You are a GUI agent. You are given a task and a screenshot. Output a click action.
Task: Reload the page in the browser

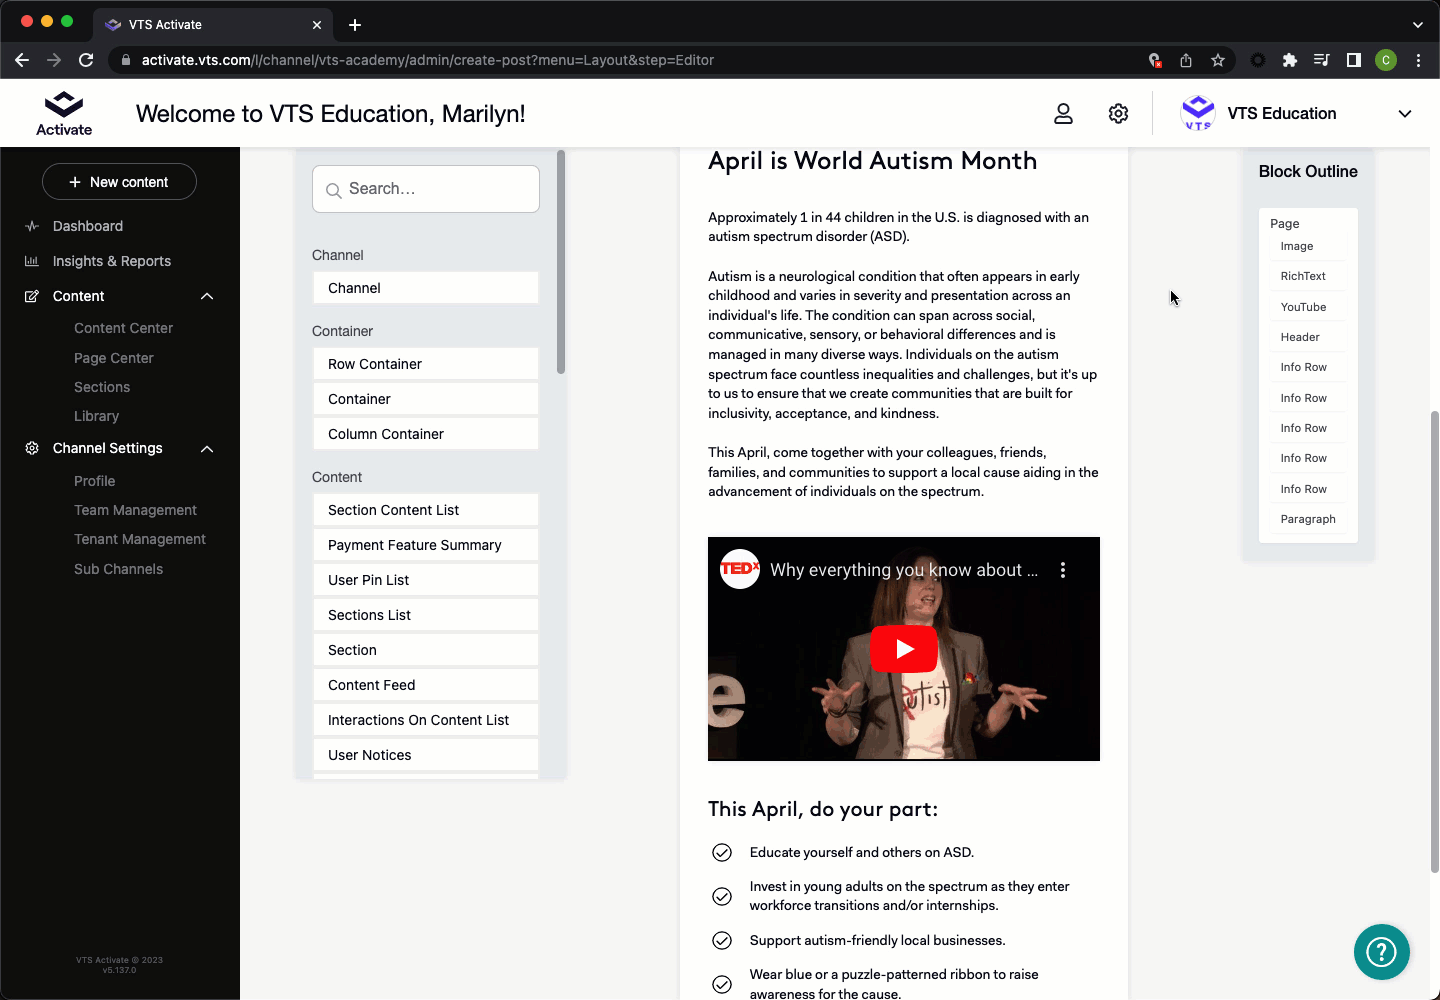(86, 60)
